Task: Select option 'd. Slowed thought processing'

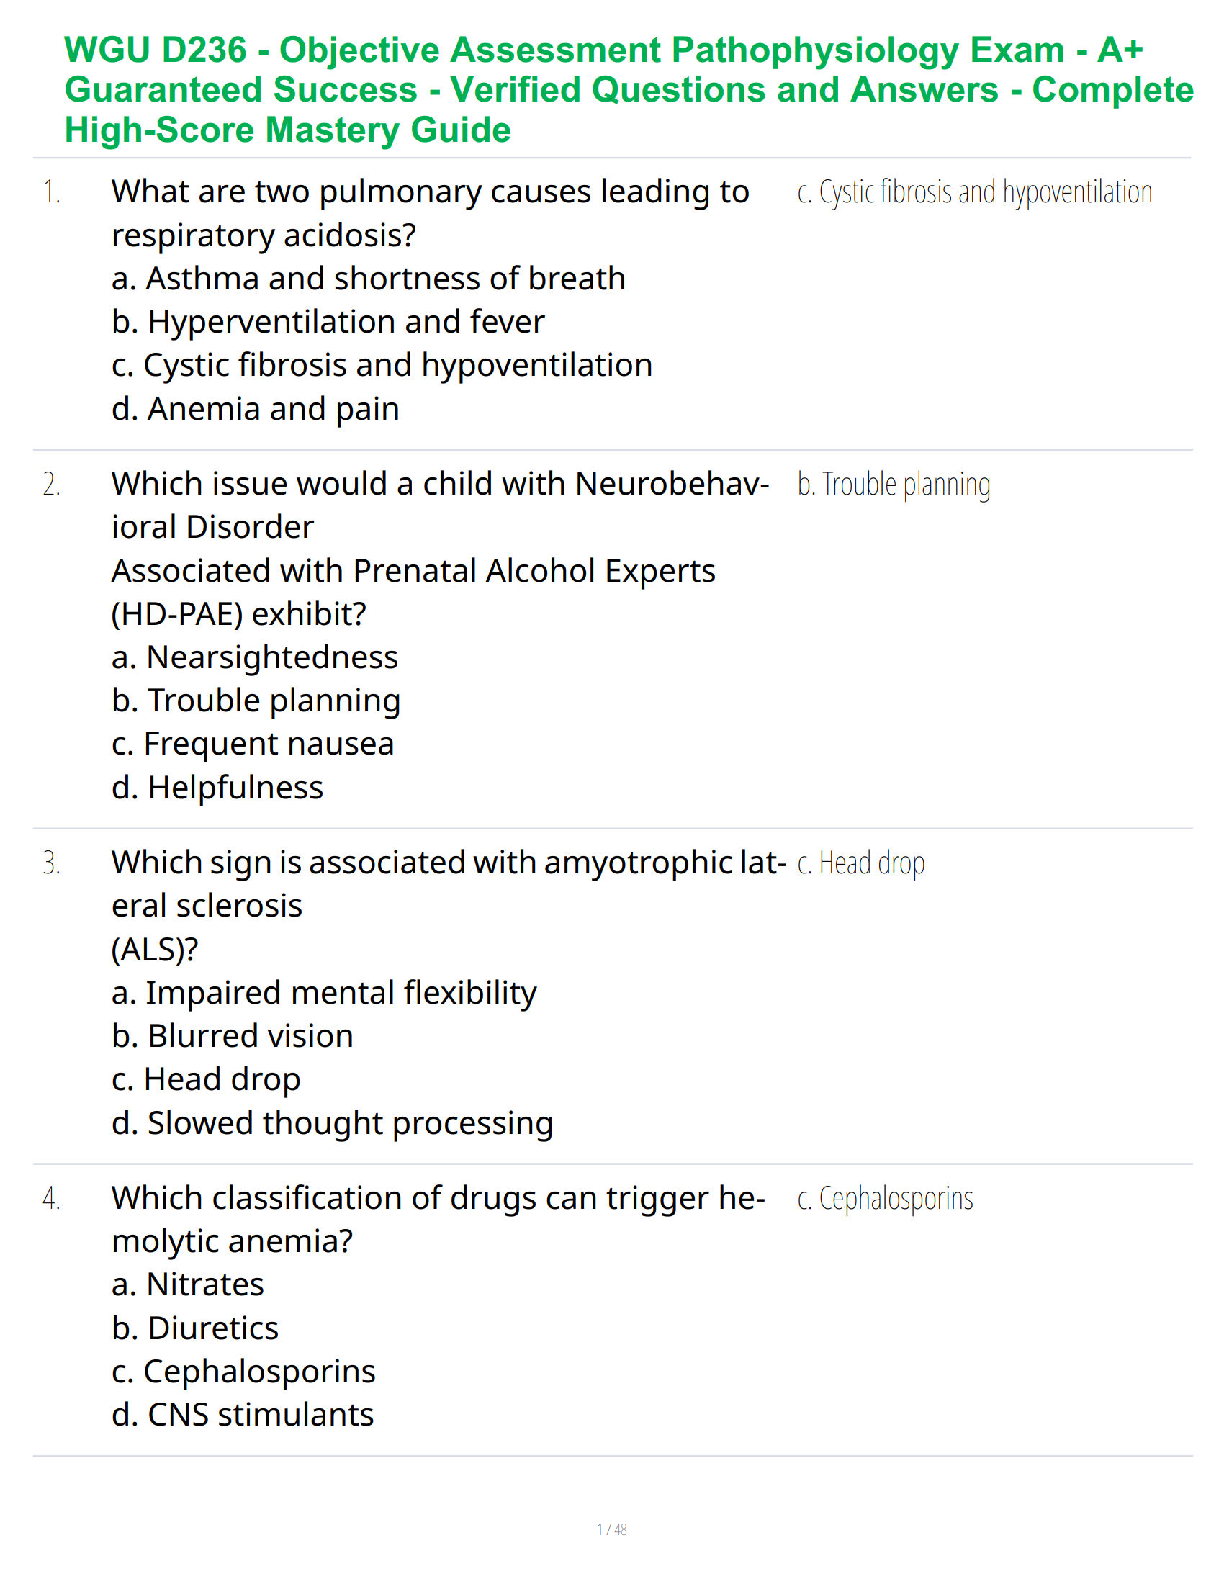Action: 332,1123
